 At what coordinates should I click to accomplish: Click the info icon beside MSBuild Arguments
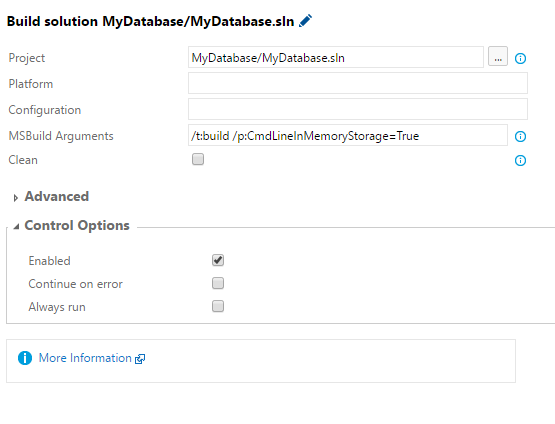pyautogui.click(x=520, y=136)
